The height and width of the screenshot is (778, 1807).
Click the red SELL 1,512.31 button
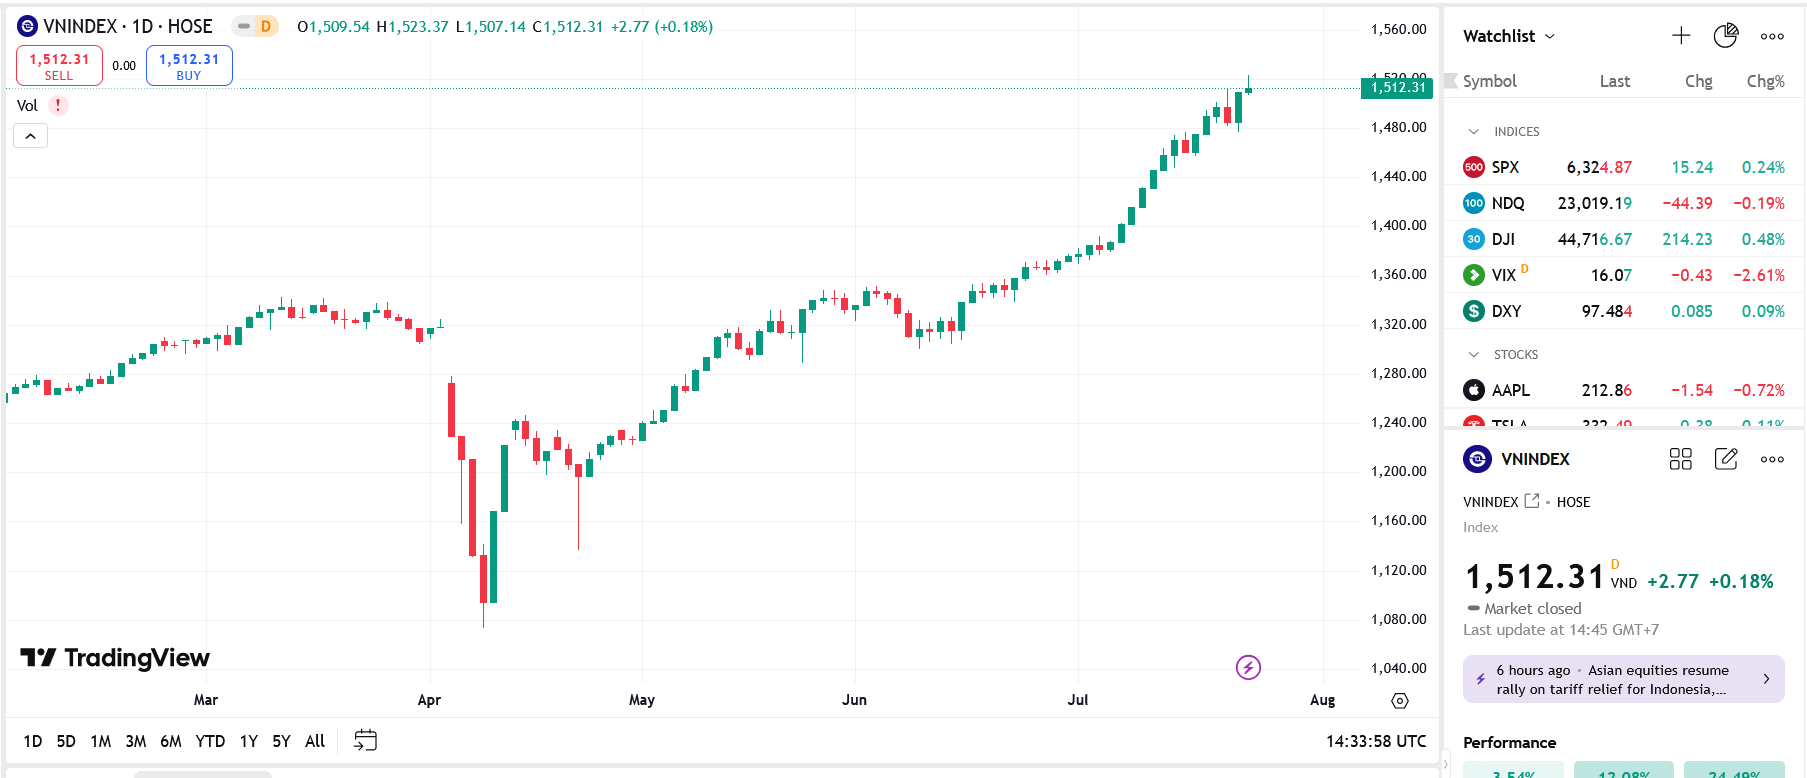pyautogui.click(x=59, y=66)
